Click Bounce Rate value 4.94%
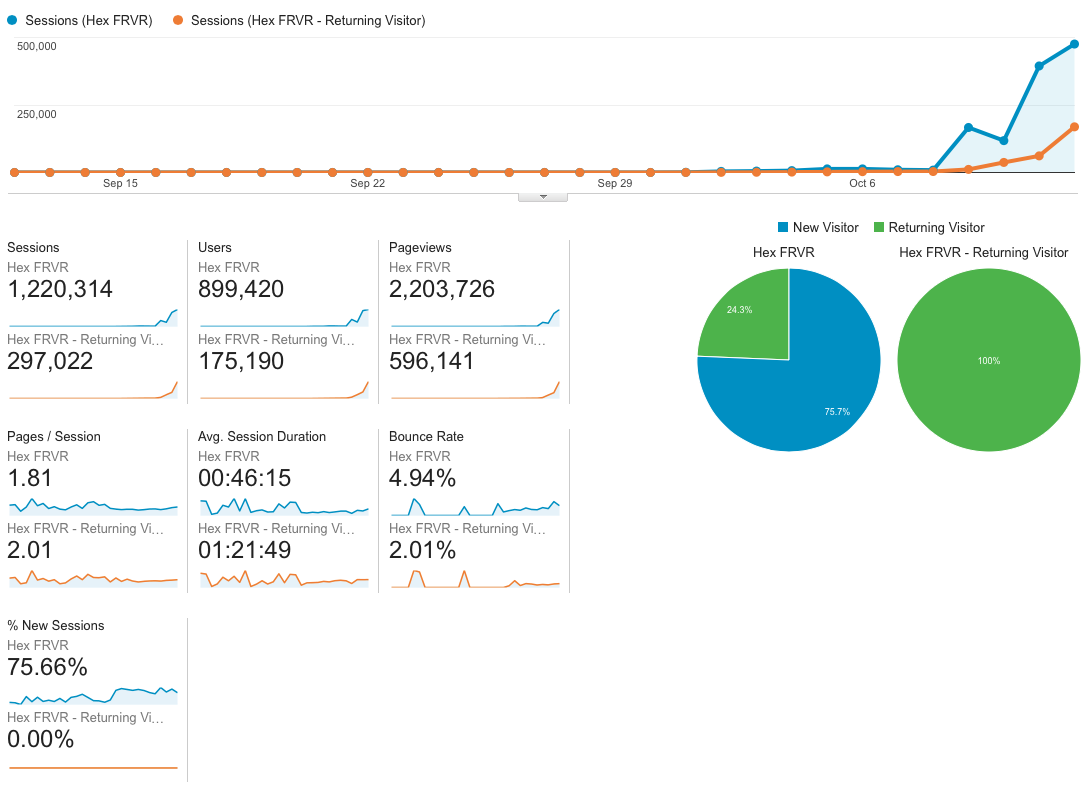 pos(422,478)
